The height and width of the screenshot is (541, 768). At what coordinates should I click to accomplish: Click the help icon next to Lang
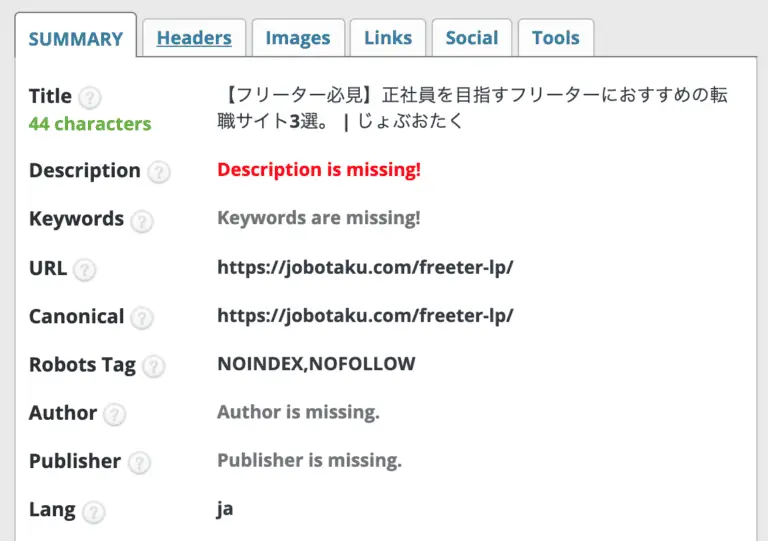[94, 512]
